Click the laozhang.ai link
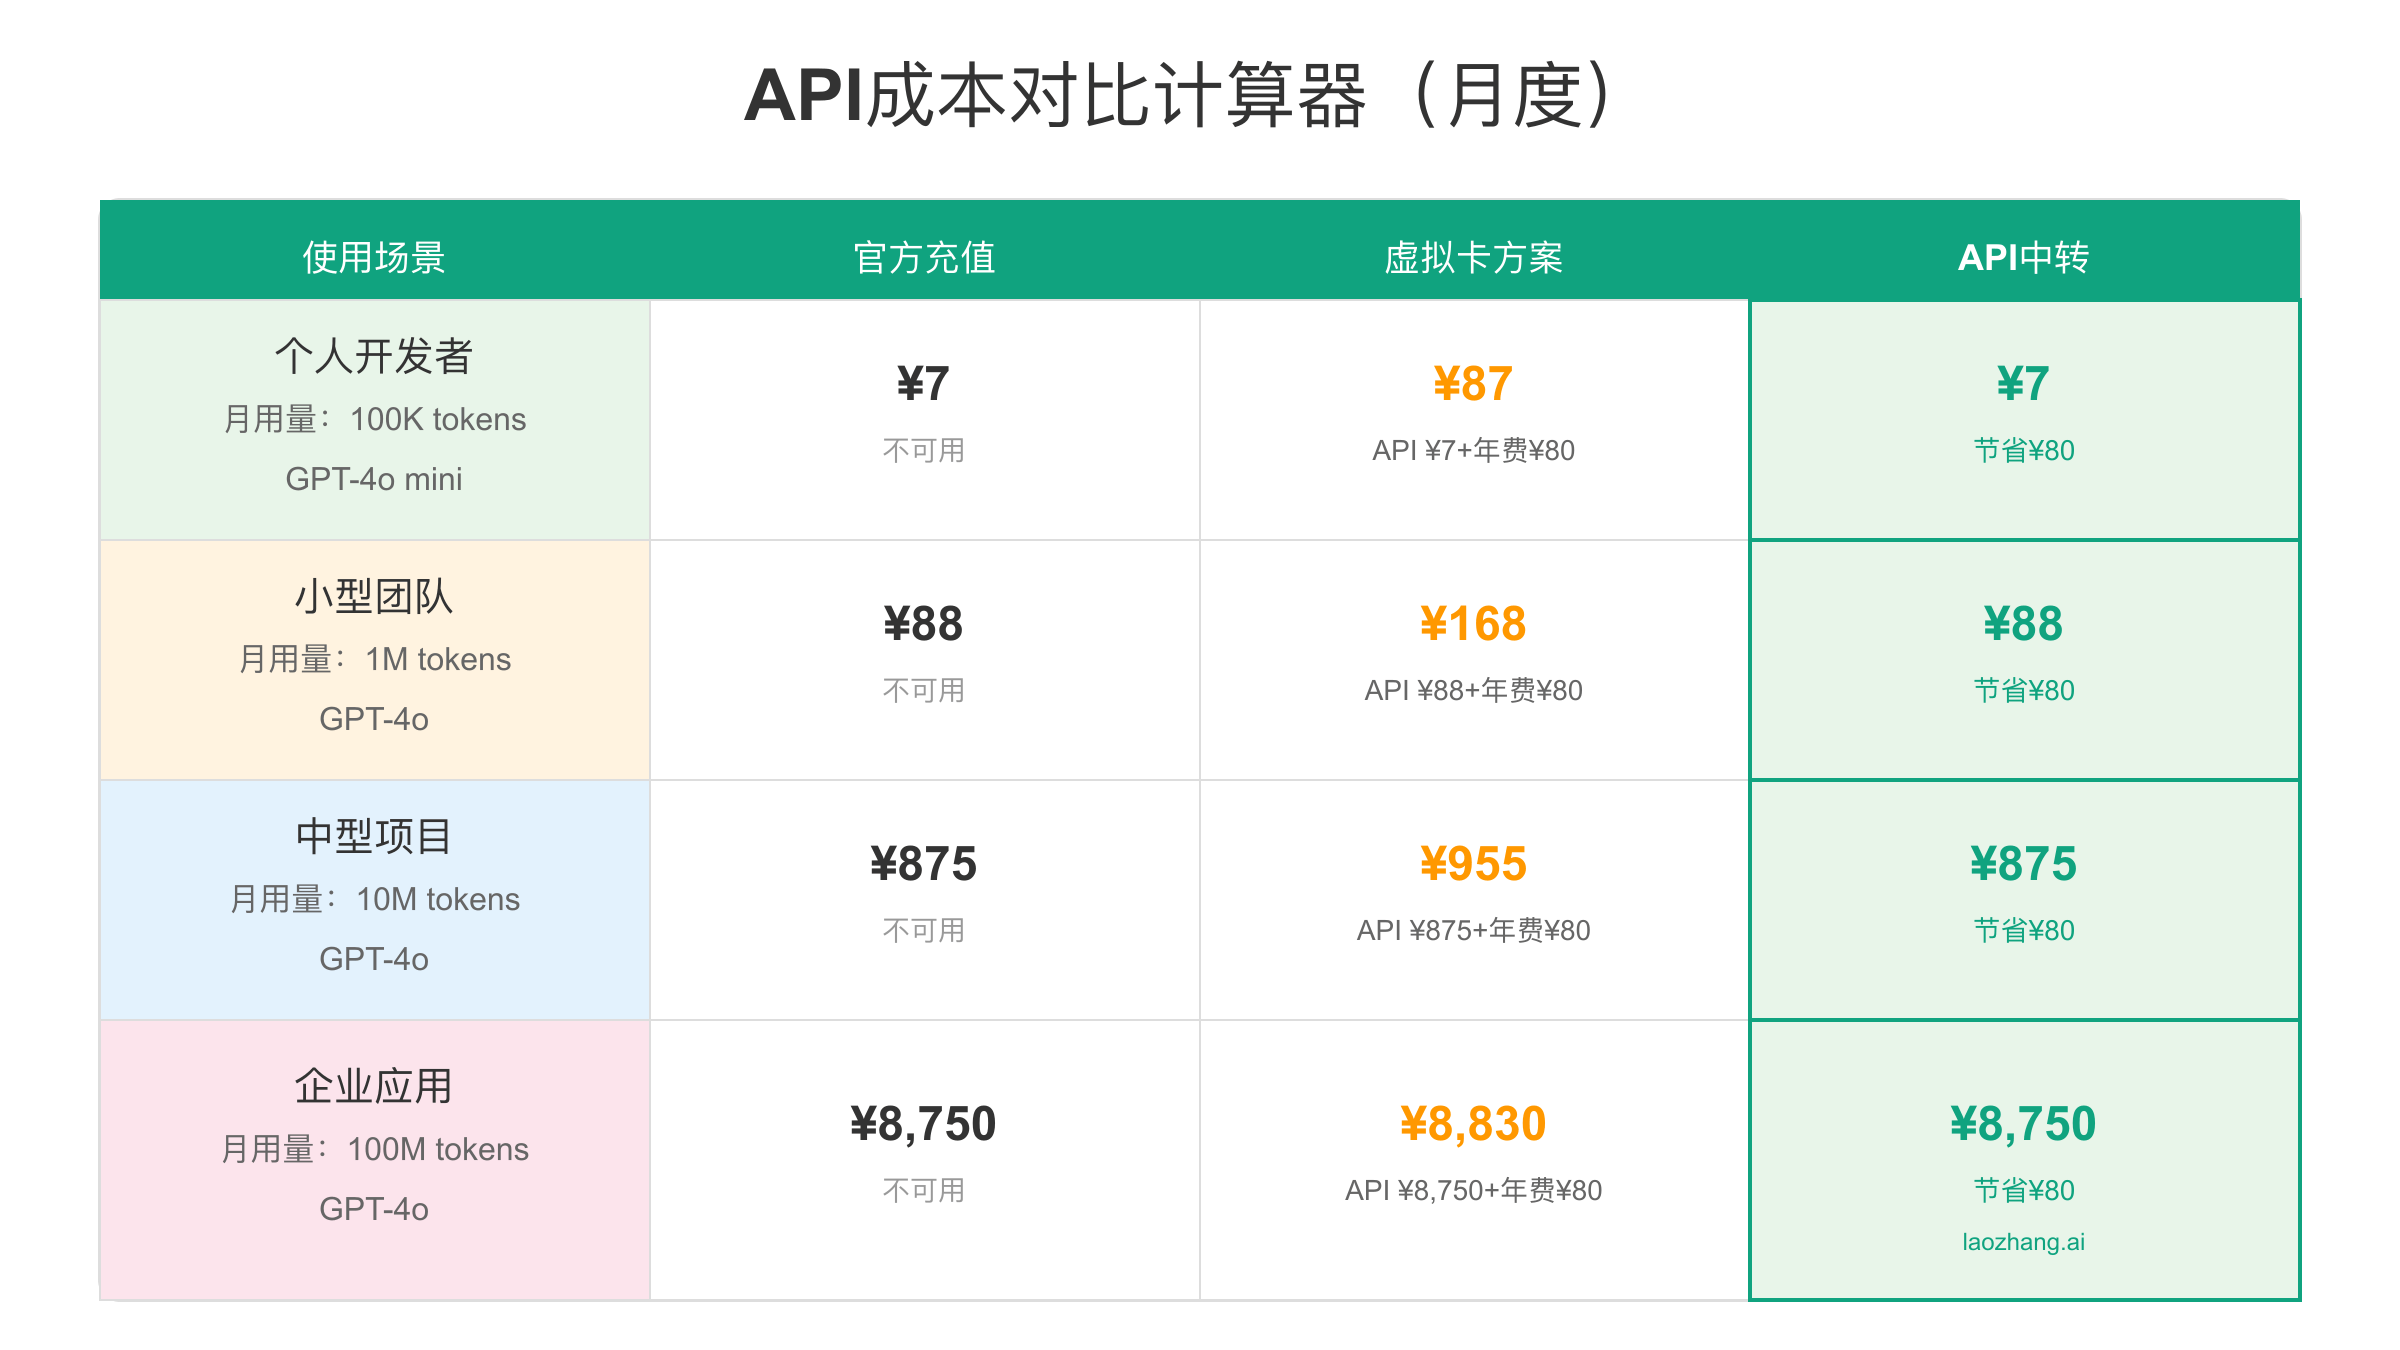The image size is (2400, 1350). [x=2023, y=1242]
